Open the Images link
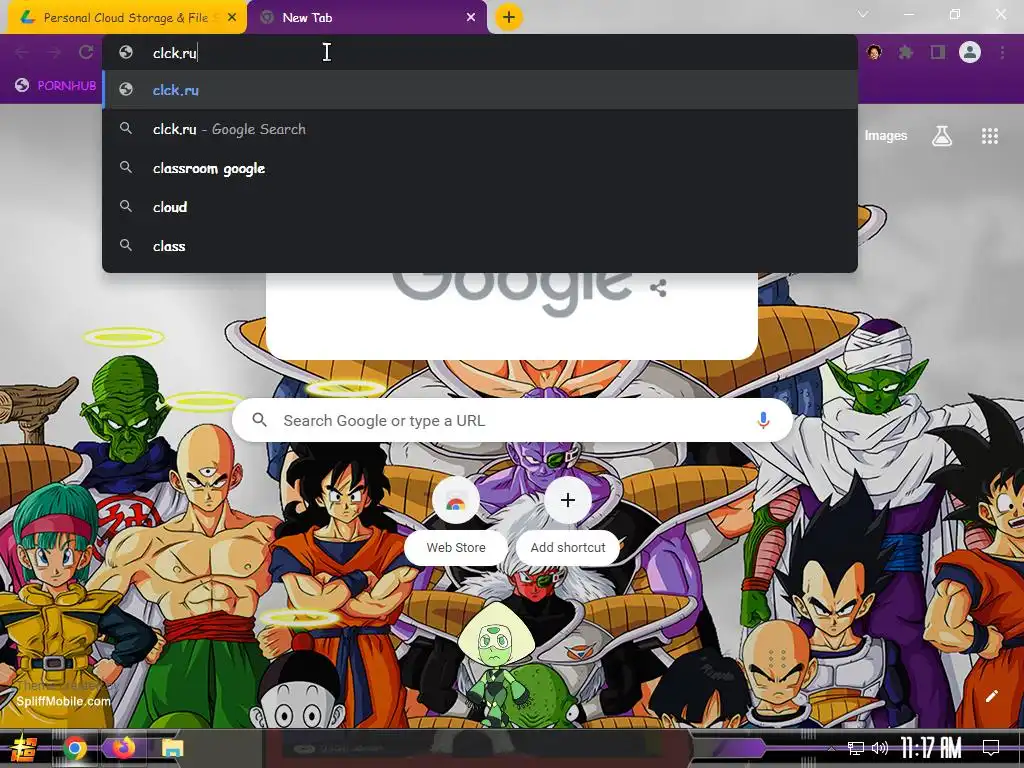The image size is (1024, 768). tap(886, 136)
